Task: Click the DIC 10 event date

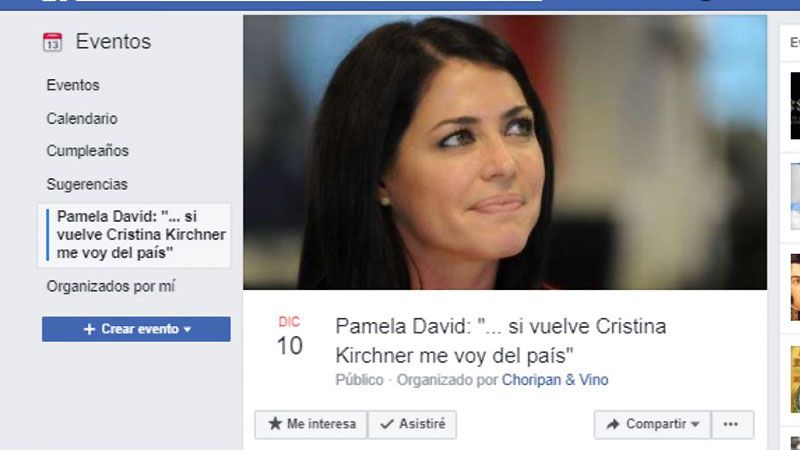Action: [x=290, y=337]
